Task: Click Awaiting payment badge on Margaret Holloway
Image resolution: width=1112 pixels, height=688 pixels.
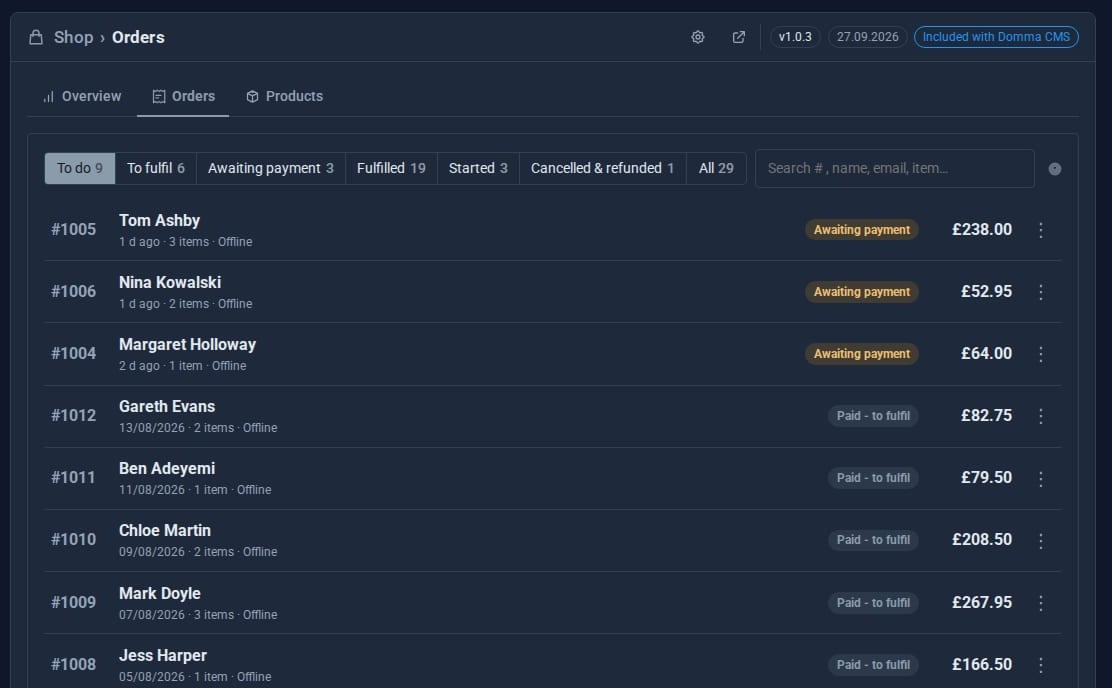Action: pos(862,354)
